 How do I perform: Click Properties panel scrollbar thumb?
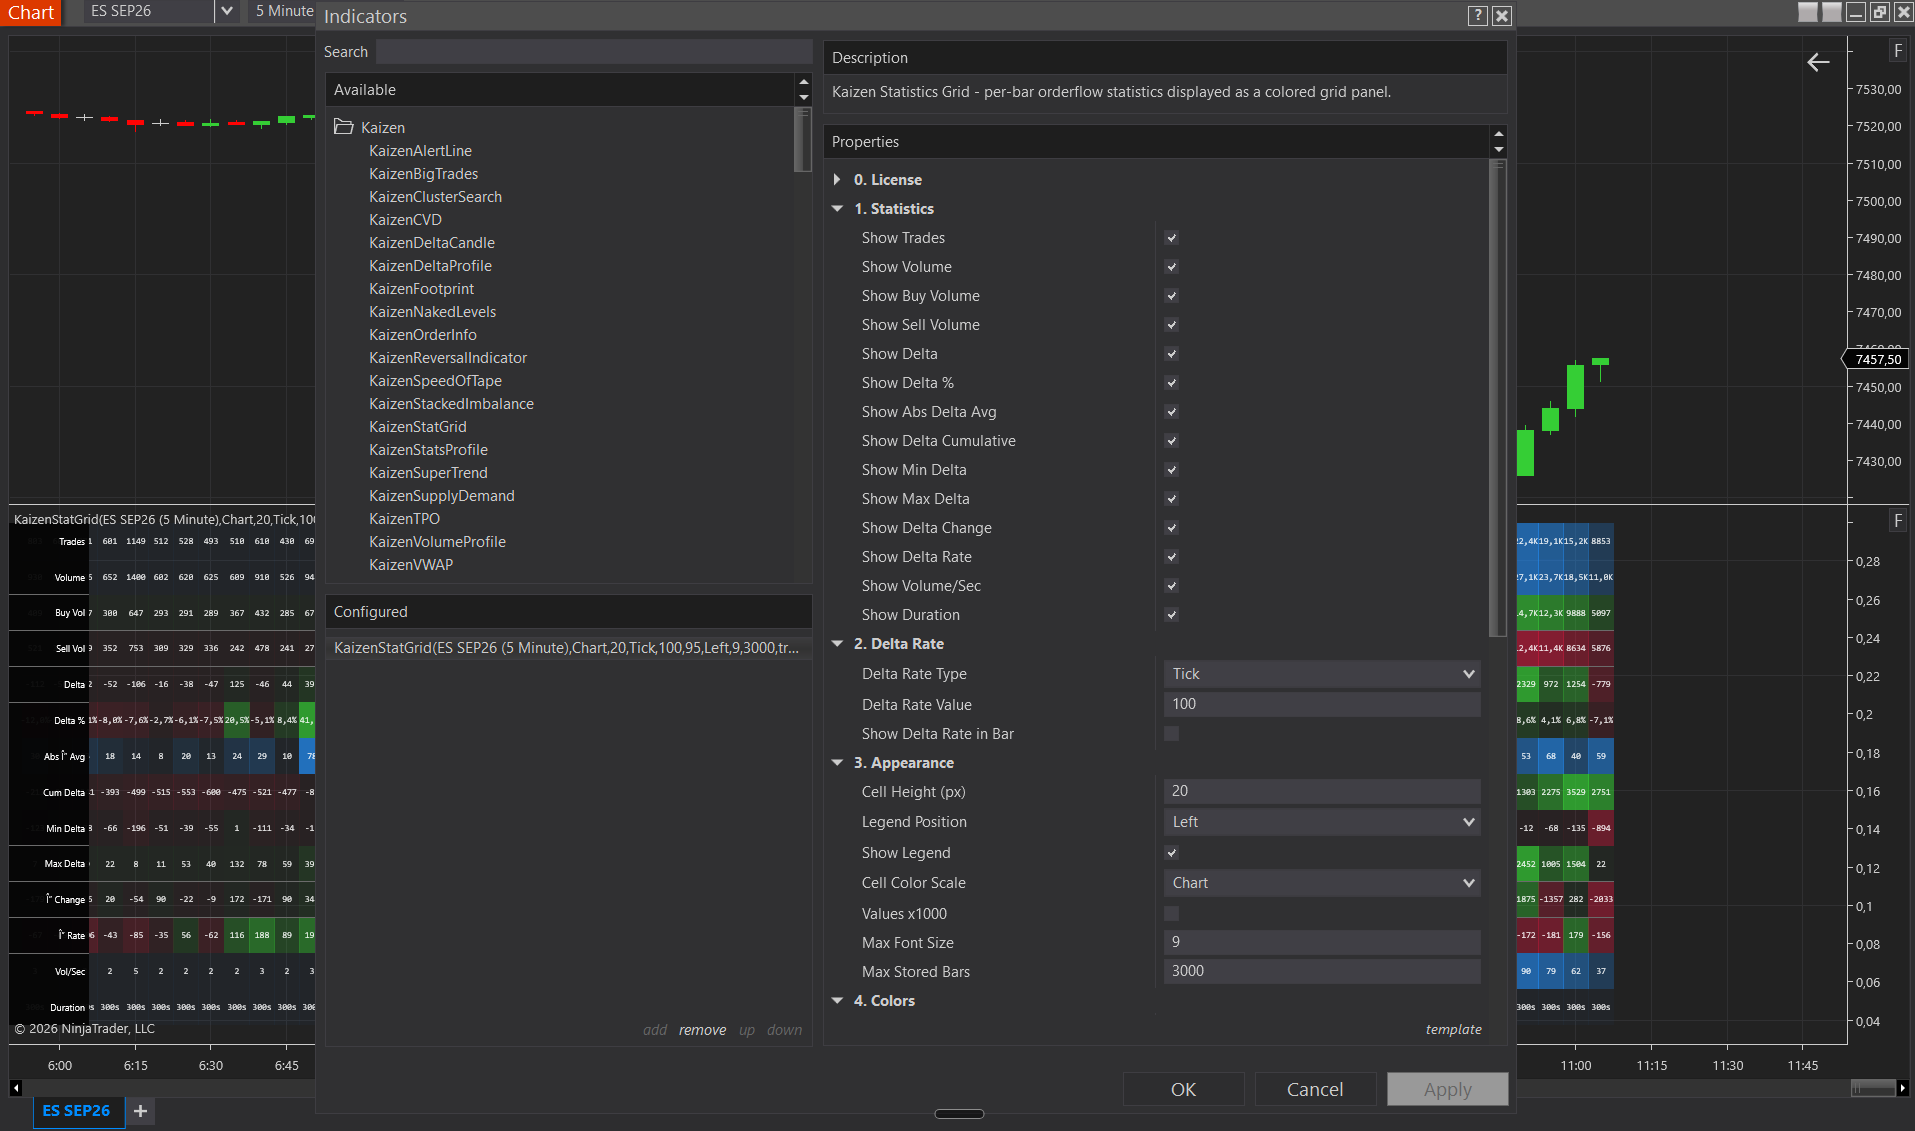click(x=1497, y=398)
